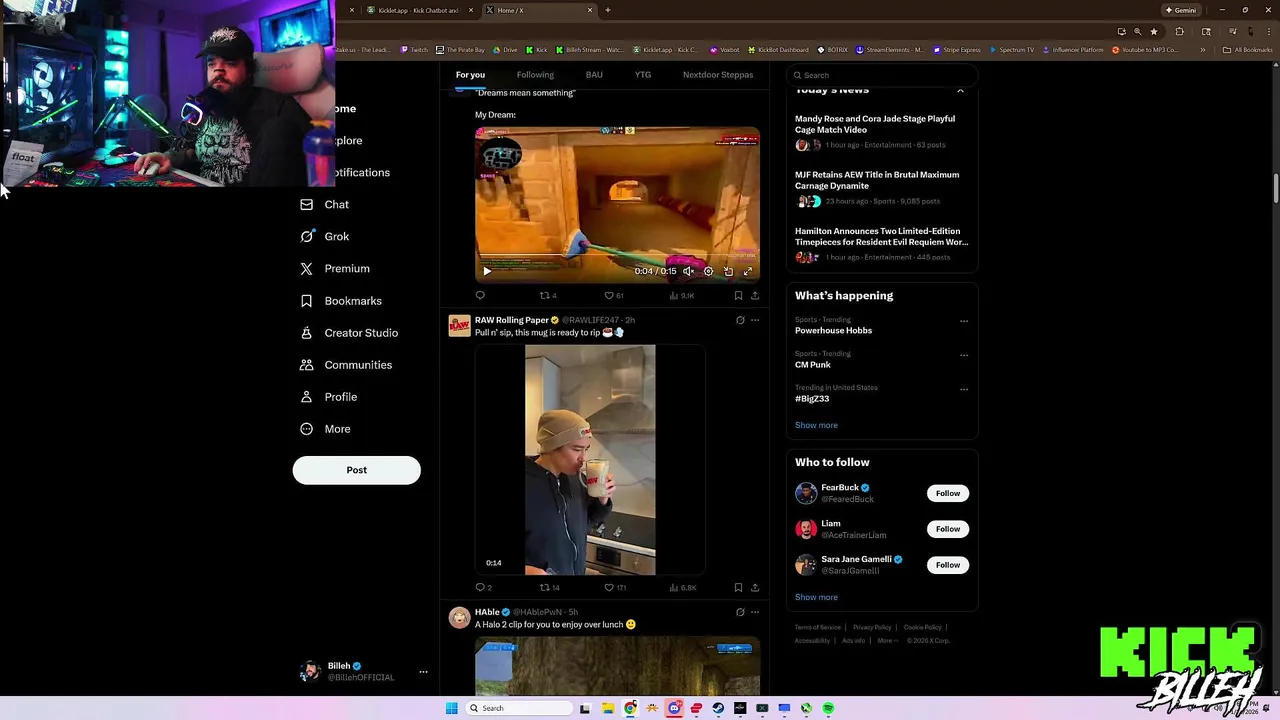
Task: Like the post with 61 likes
Action: (613, 295)
